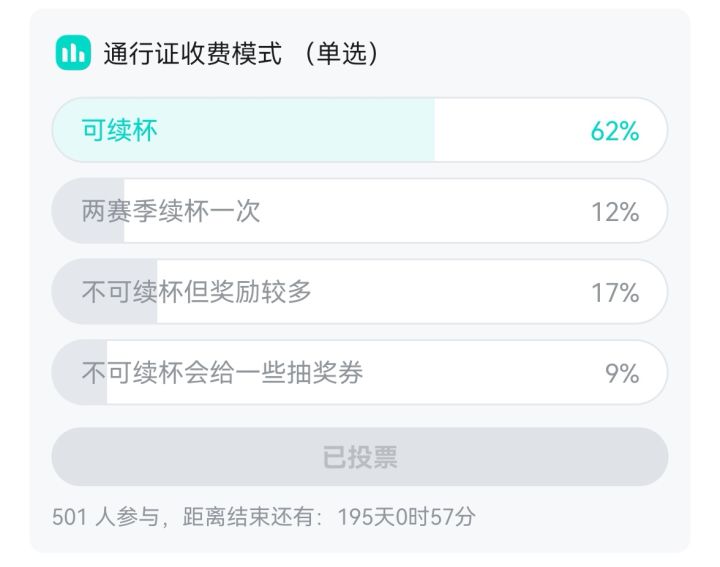
Task: Click the (单选) single-choice label
Action: [x=344, y=54]
